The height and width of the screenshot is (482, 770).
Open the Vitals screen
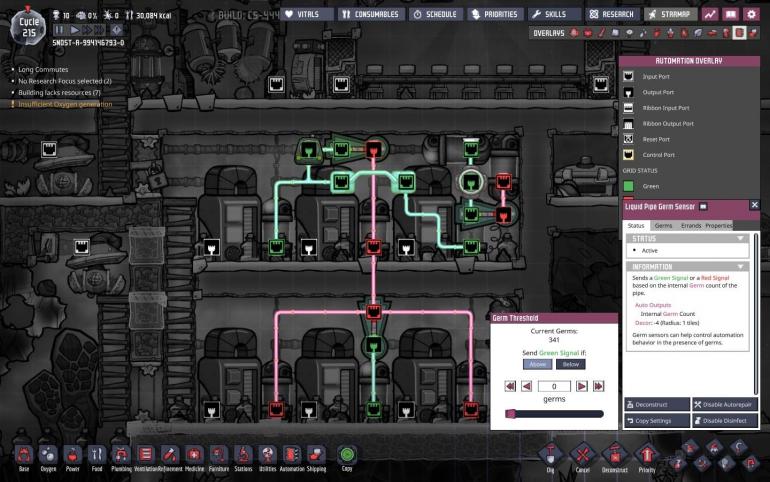coord(307,14)
